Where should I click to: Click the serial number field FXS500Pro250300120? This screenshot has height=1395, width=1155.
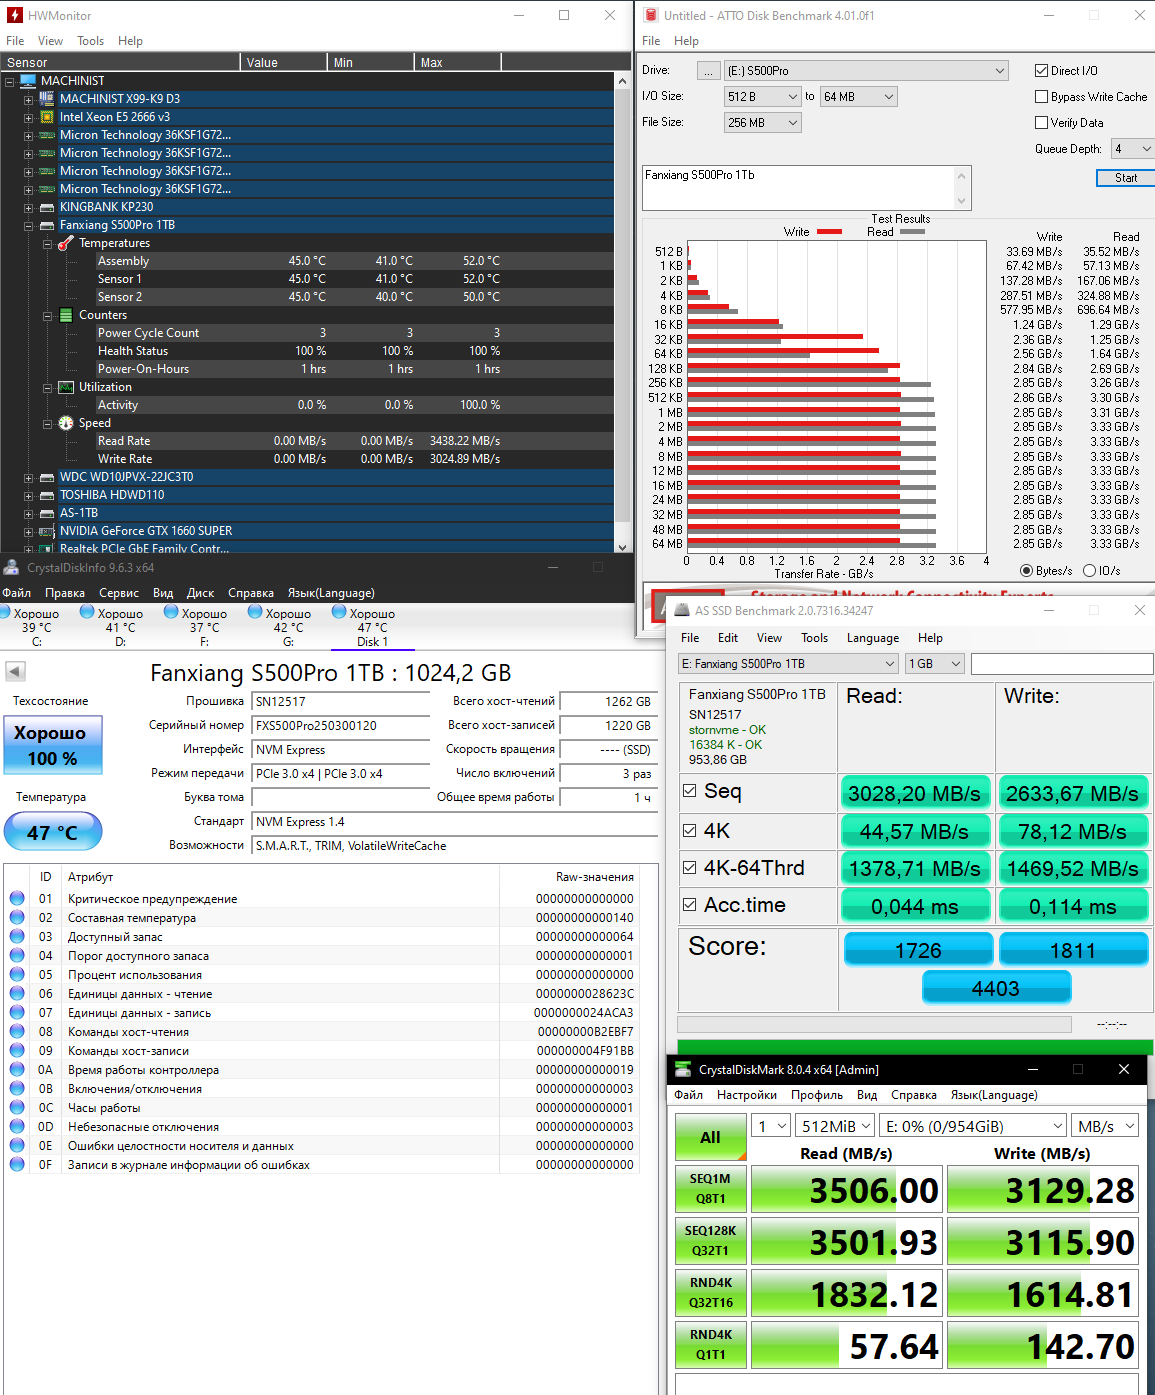click(341, 726)
